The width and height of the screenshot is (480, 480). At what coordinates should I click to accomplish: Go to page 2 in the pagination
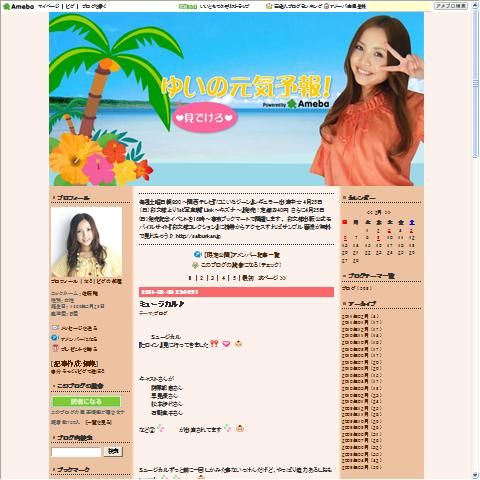pyautogui.click(x=201, y=278)
